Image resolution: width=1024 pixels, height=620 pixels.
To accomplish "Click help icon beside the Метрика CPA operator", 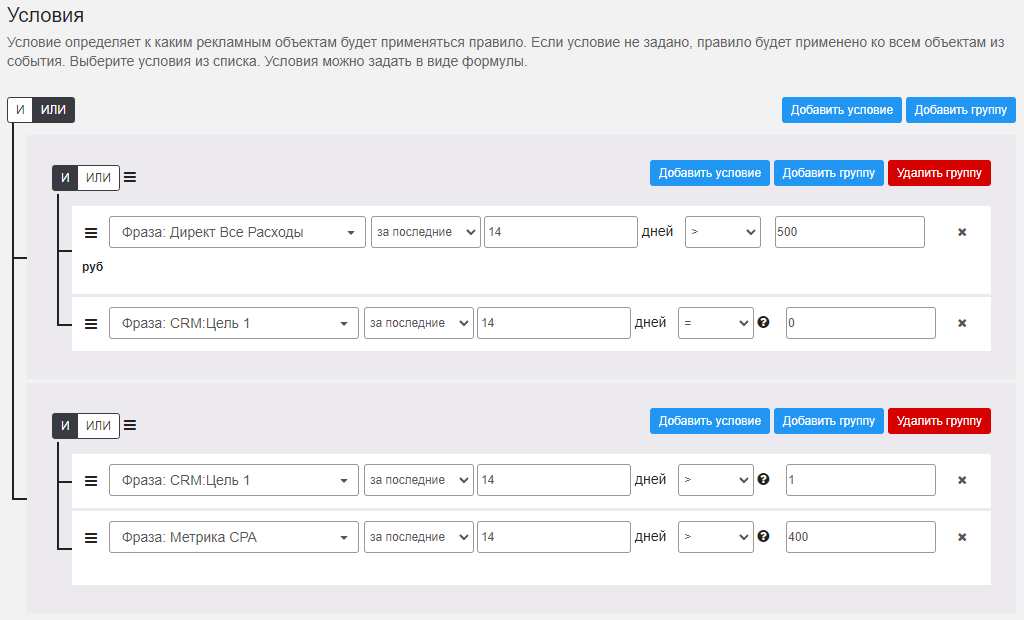I will coord(764,537).
